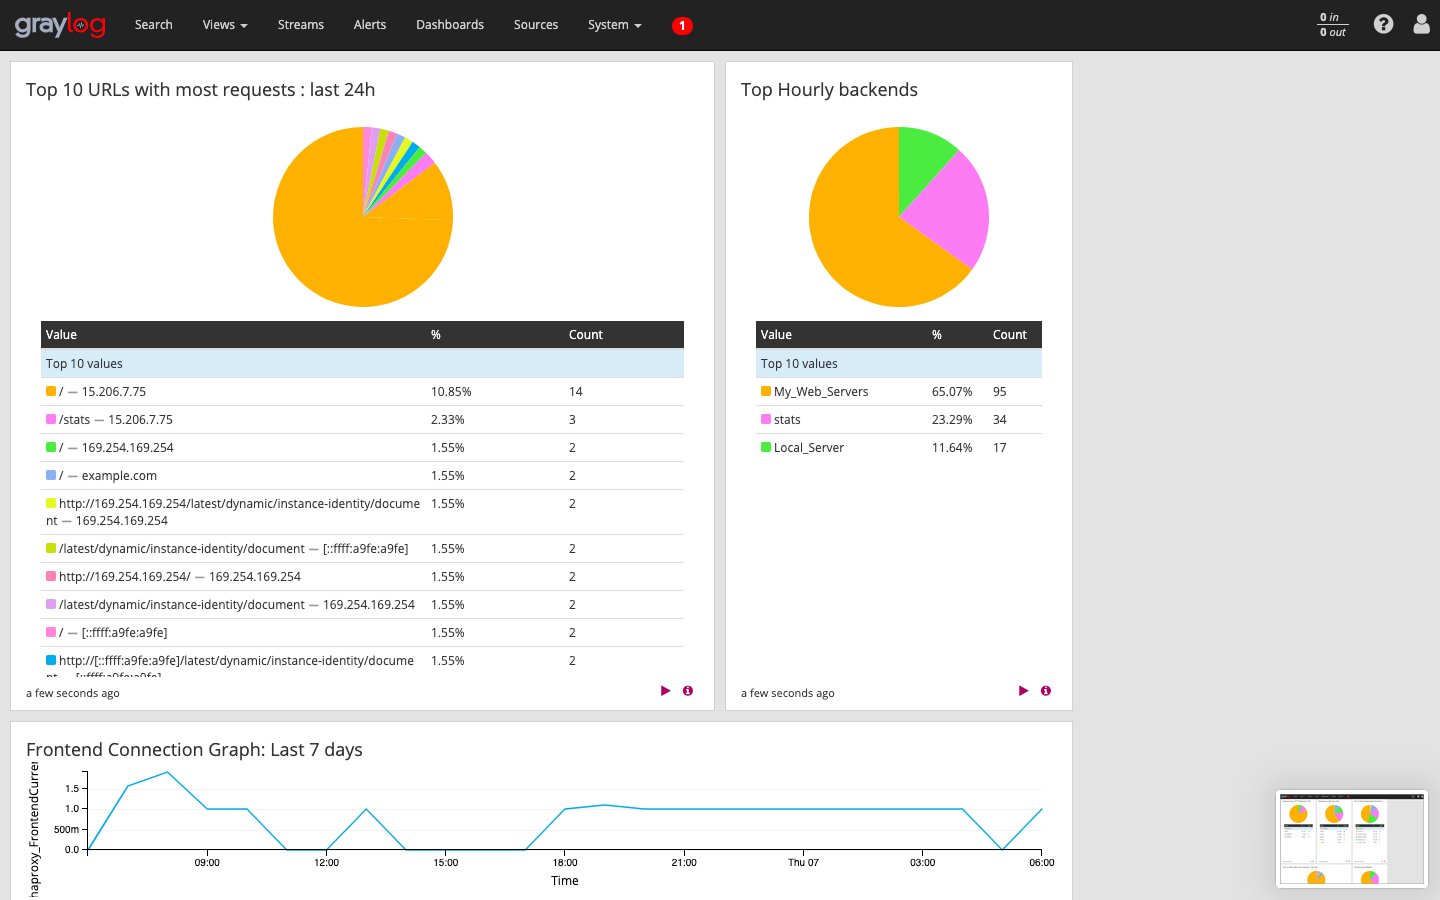Click the Count header in URLs table
The image size is (1440, 900).
(586, 335)
